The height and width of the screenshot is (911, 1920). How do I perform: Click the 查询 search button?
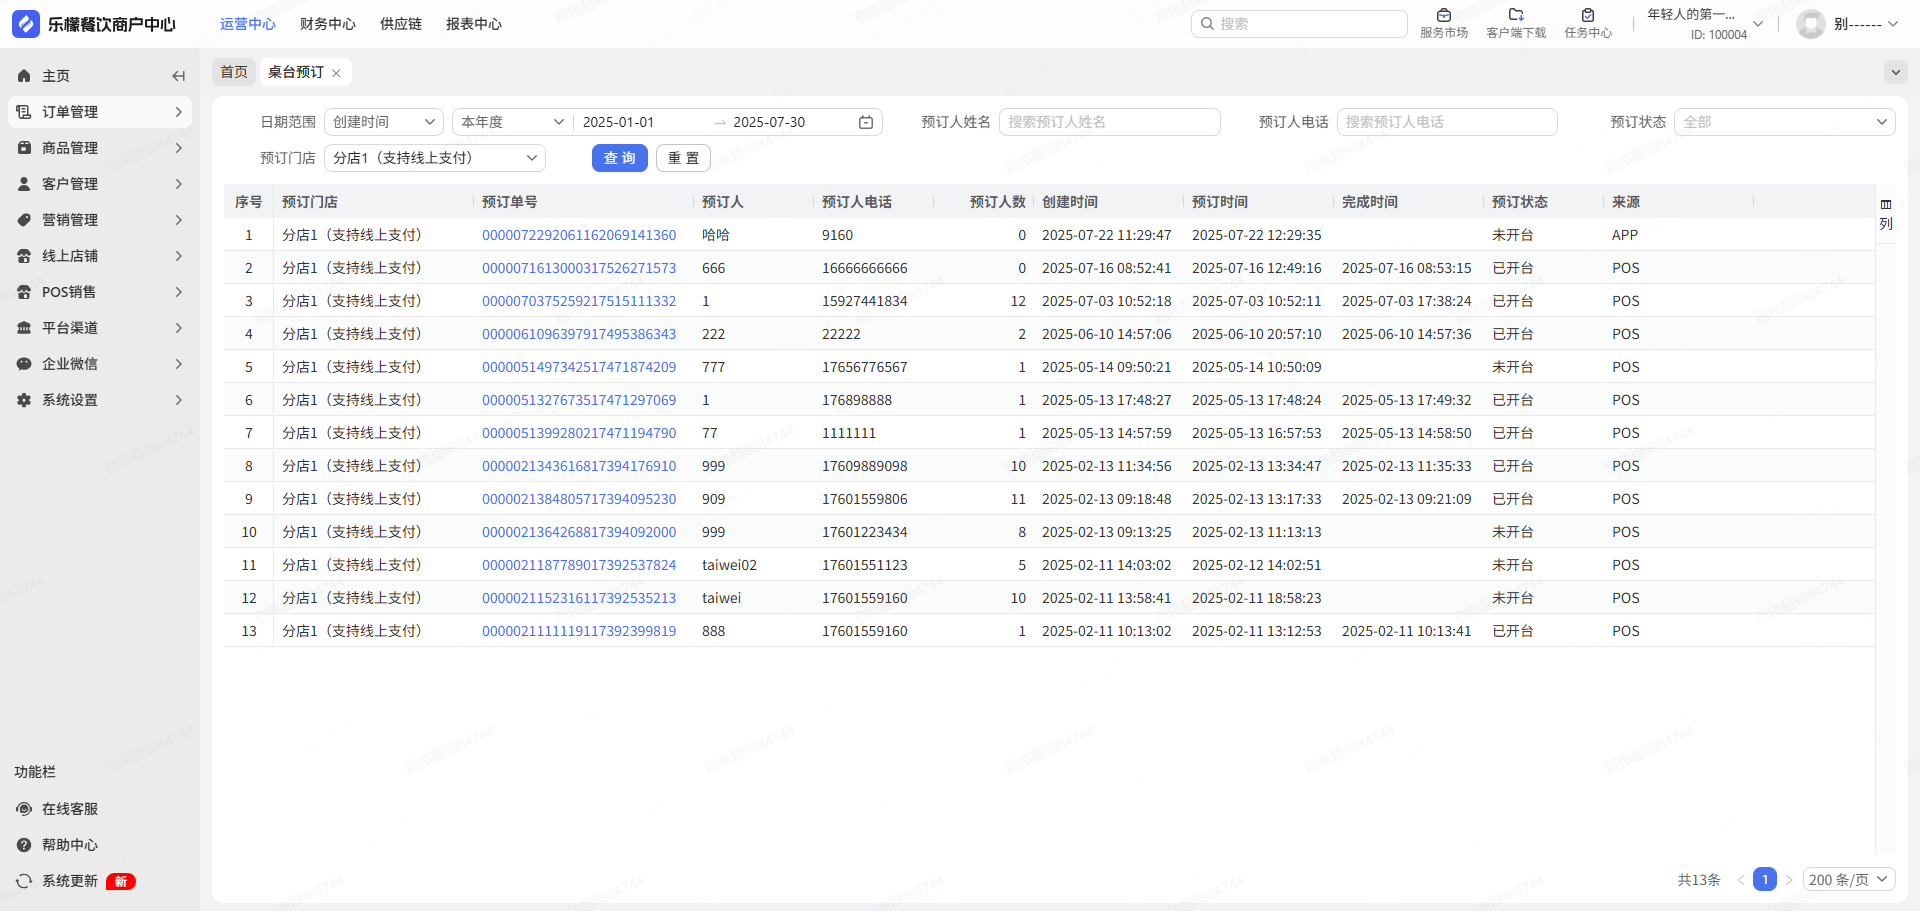(620, 158)
